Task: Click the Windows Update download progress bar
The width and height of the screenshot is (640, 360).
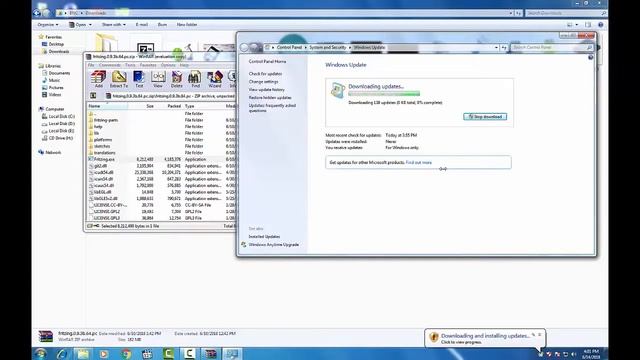Action: pyautogui.click(x=384, y=94)
